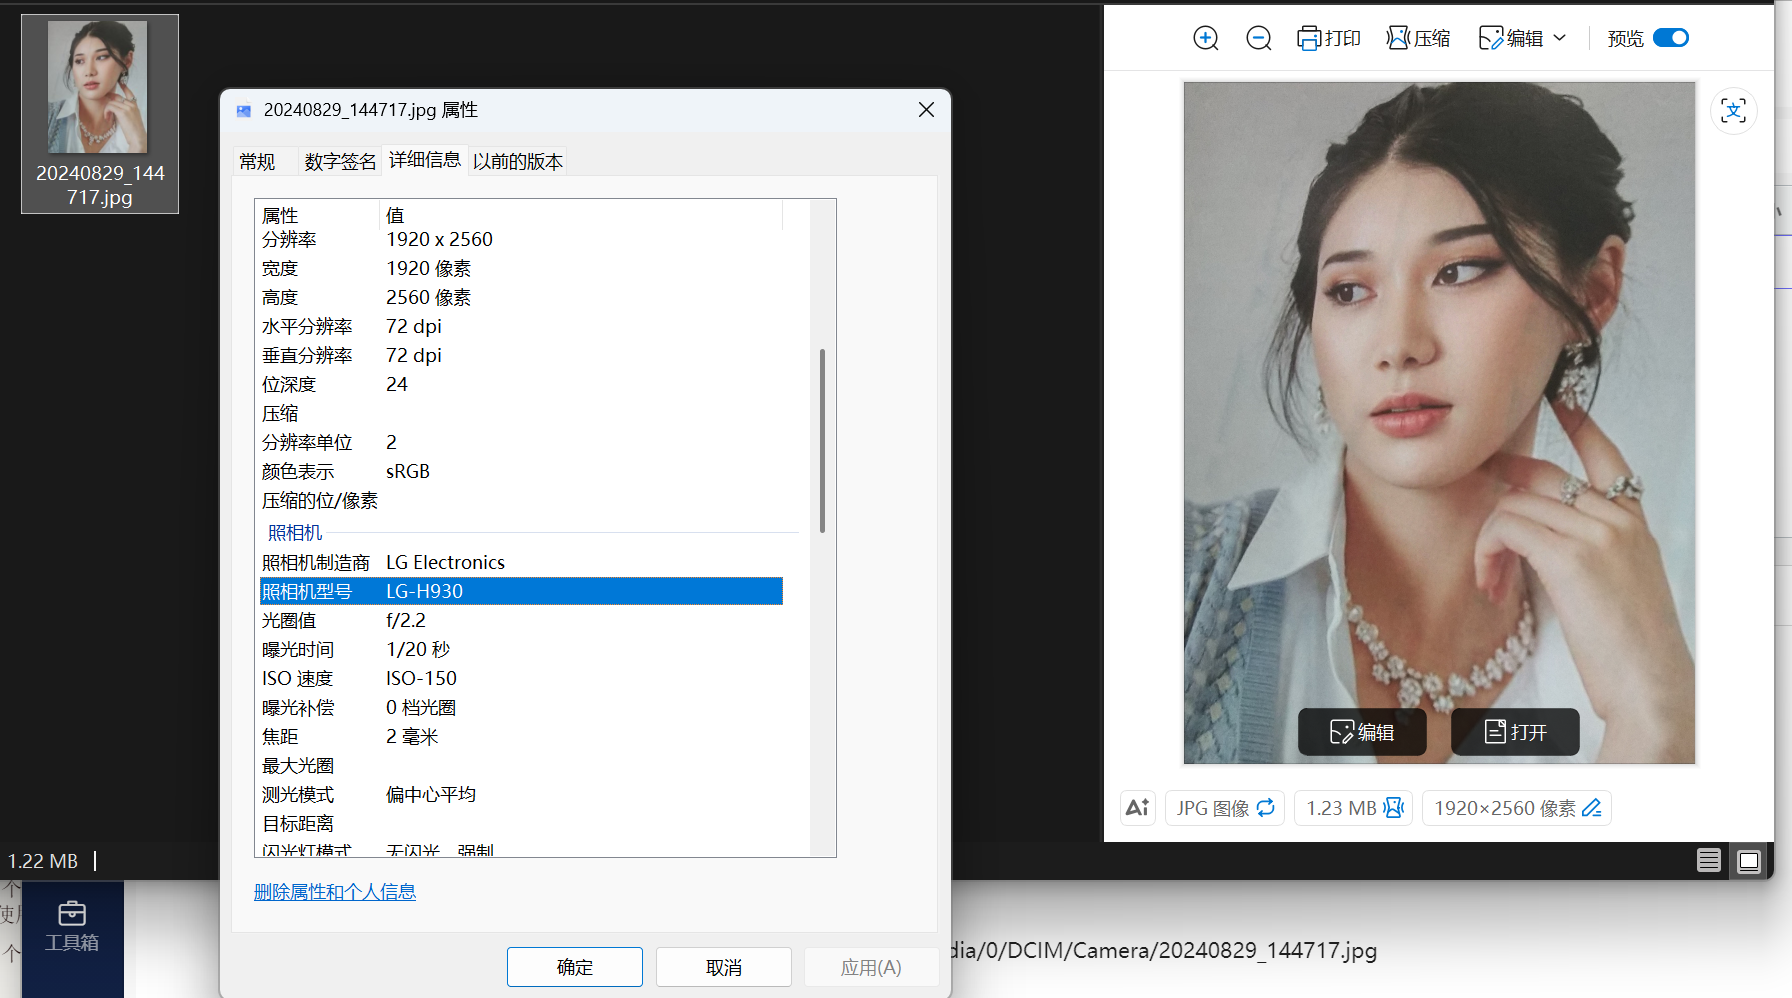Open the 数字签名 tab
Image resolution: width=1792 pixels, height=998 pixels.
click(x=340, y=161)
